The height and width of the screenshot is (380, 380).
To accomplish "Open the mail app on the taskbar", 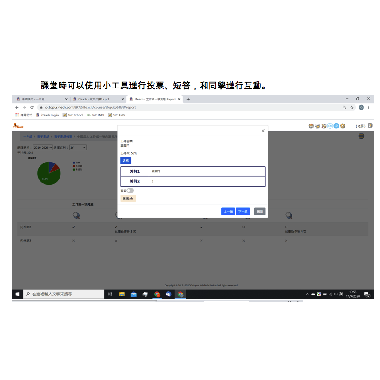I will click(134, 294).
